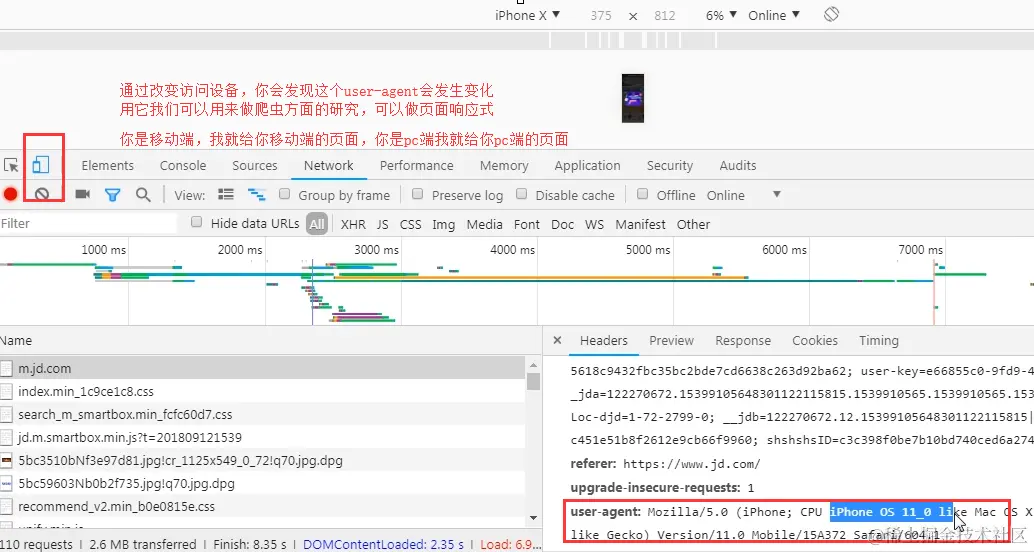This screenshot has width=1034, height=552.
Task: Filter requests by XHR
Action: click(x=353, y=224)
